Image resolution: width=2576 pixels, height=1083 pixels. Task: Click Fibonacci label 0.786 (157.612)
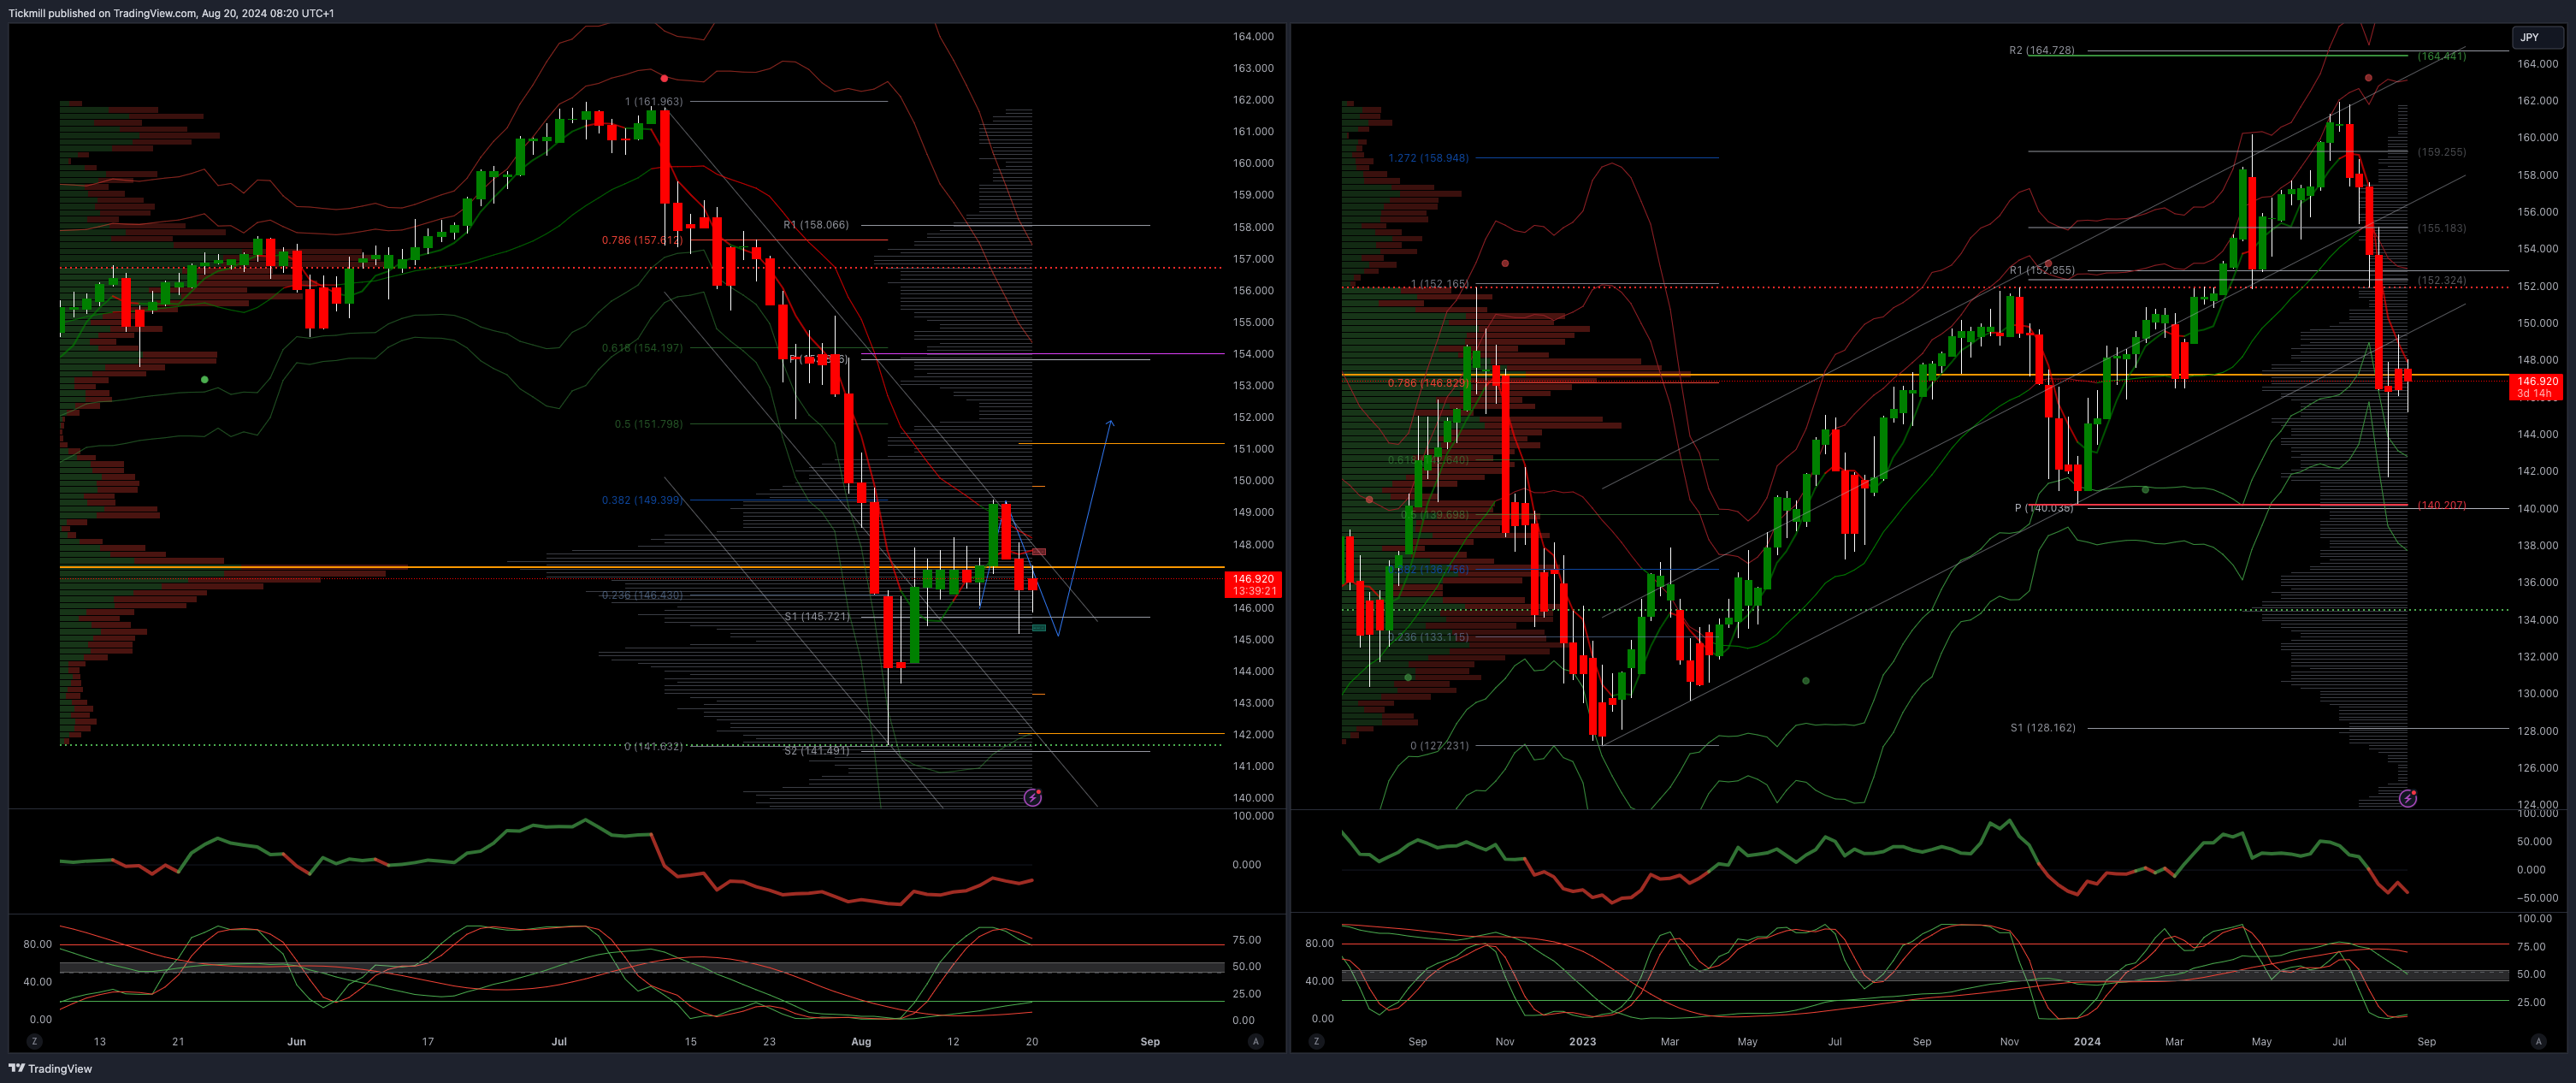(x=642, y=240)
